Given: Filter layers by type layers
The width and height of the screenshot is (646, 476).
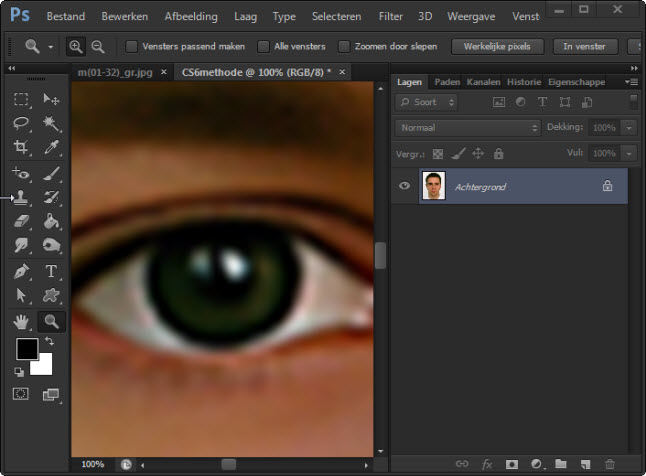Looking at the screenshot, I should click(x=543, y=102).
